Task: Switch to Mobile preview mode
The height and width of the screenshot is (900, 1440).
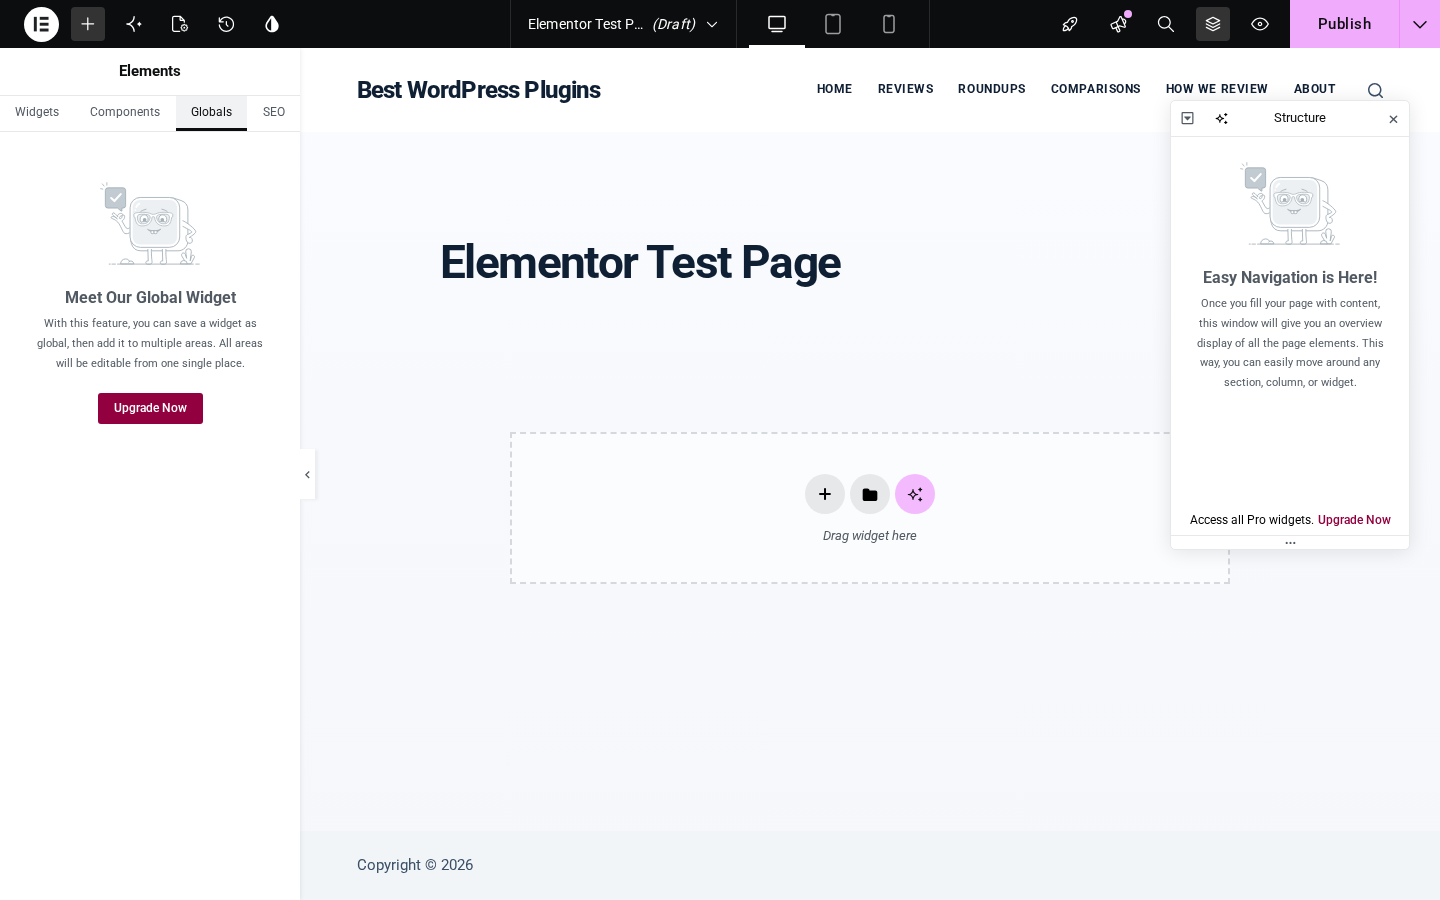Action: coord(889,24)
